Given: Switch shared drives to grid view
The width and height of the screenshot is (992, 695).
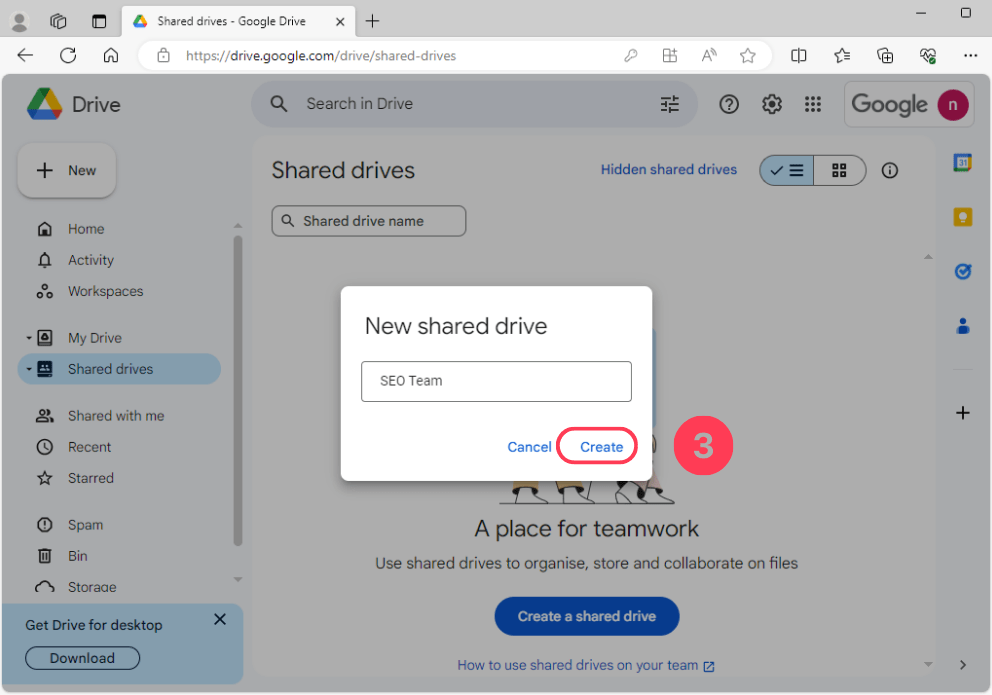Looking at the screenshot, I should 838,170.
